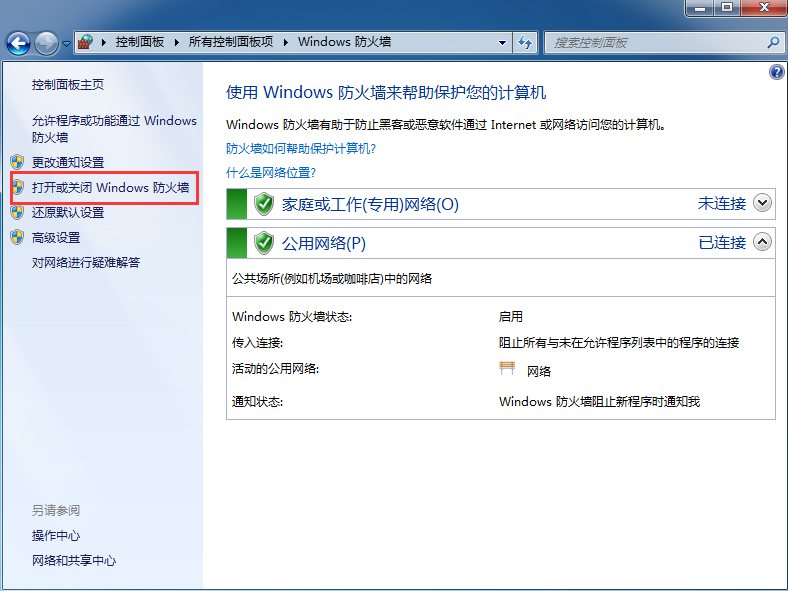Click the shield icon beside 高级设置
Screen dimensions: 788x591
(x=17, y=237)
